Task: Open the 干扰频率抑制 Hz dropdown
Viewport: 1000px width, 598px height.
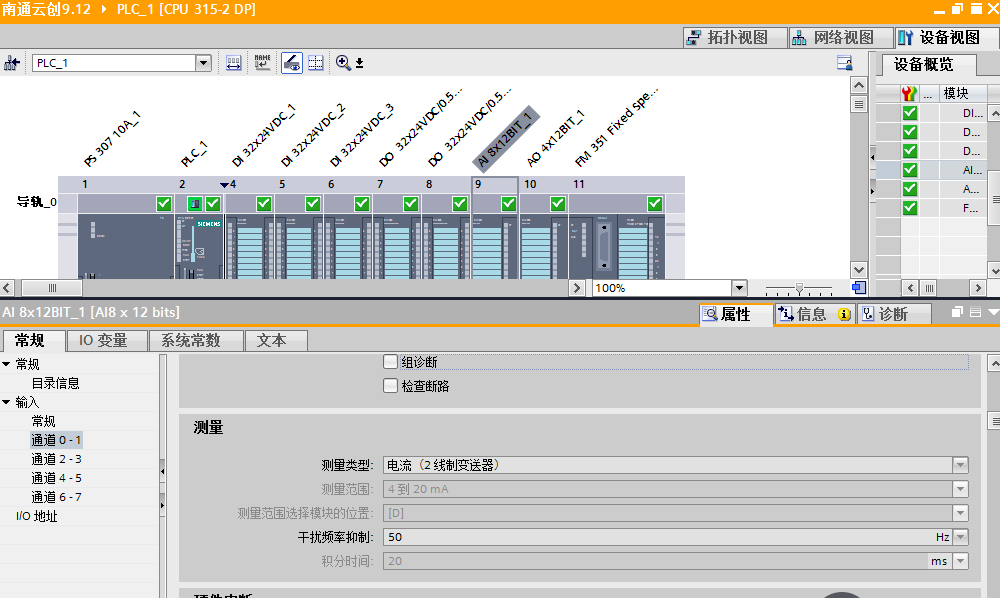Action: pyautogui.click(x=960, y=537)
